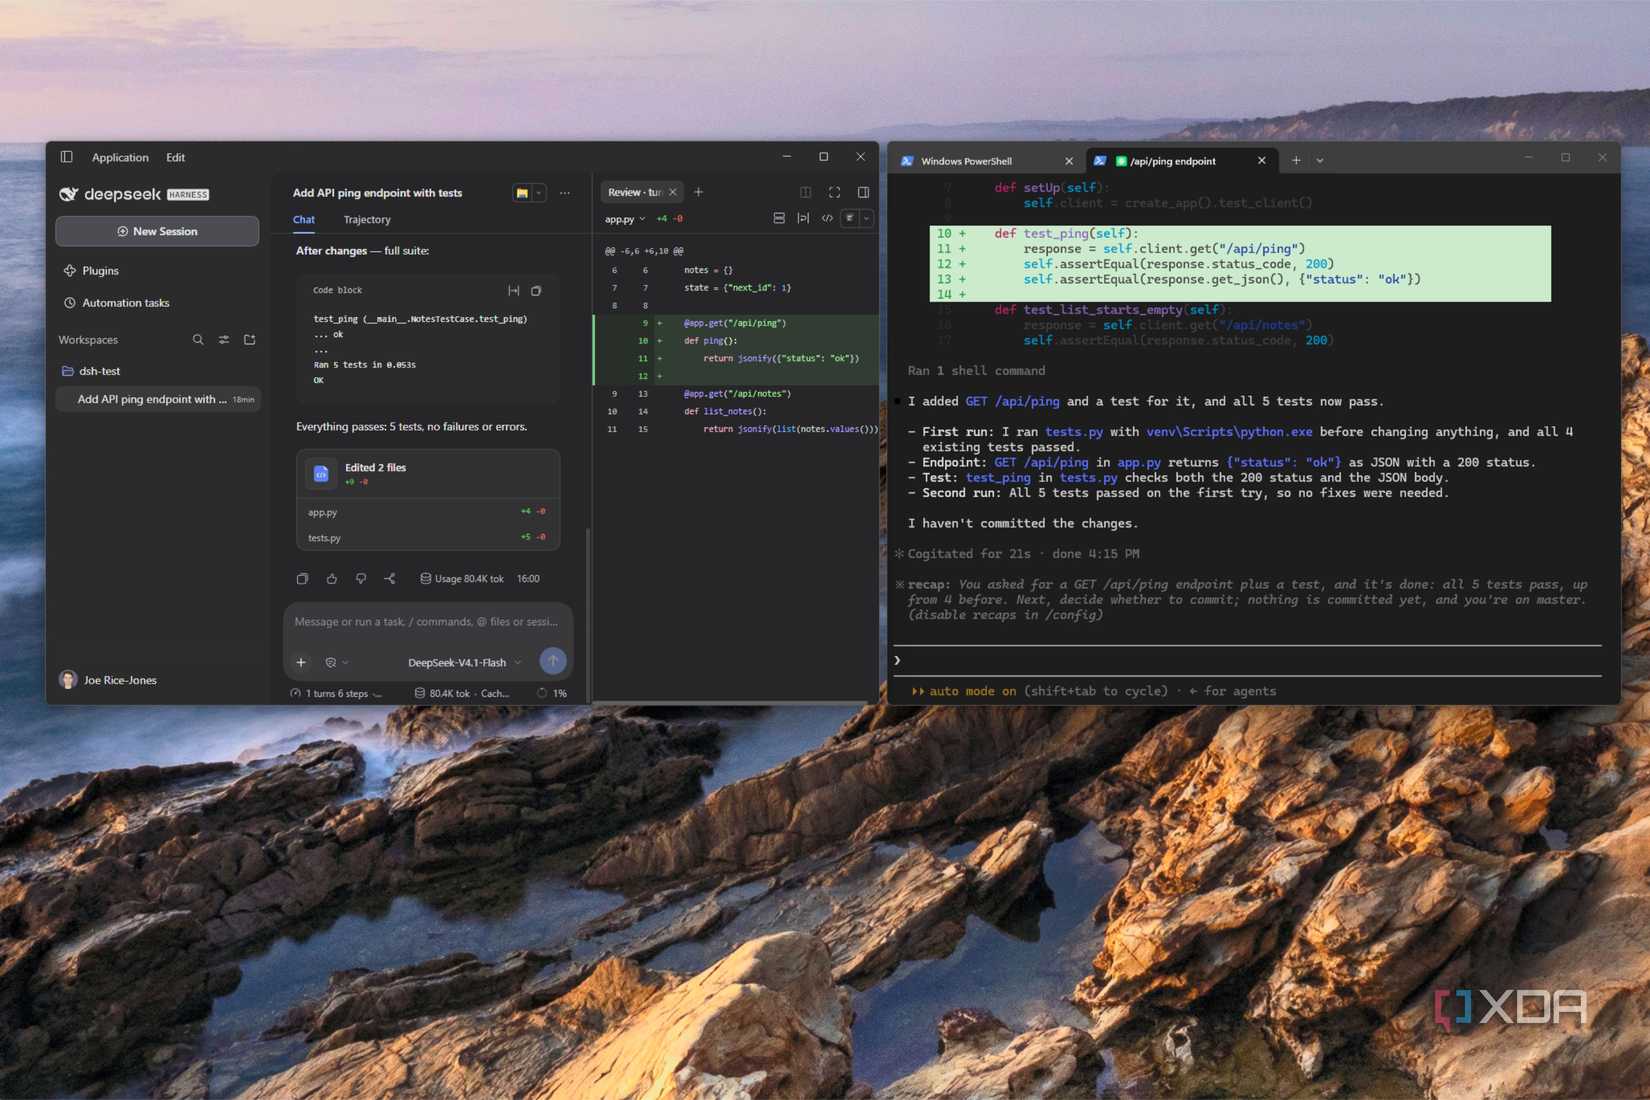Expand the app.py file selector dropdown

[625, 219]
